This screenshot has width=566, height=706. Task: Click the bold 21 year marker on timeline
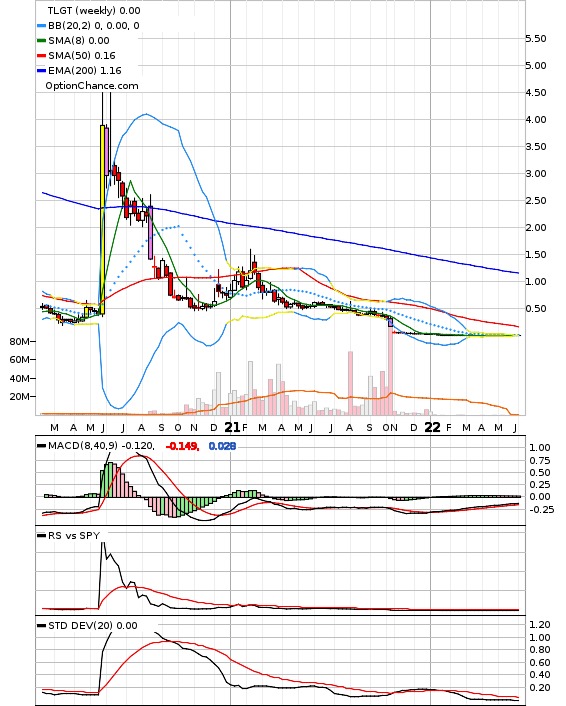point(232,427)
